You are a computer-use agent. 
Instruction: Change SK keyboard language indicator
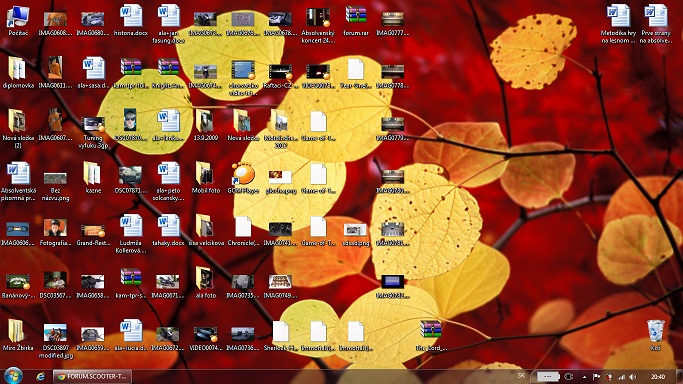point(521,376)
